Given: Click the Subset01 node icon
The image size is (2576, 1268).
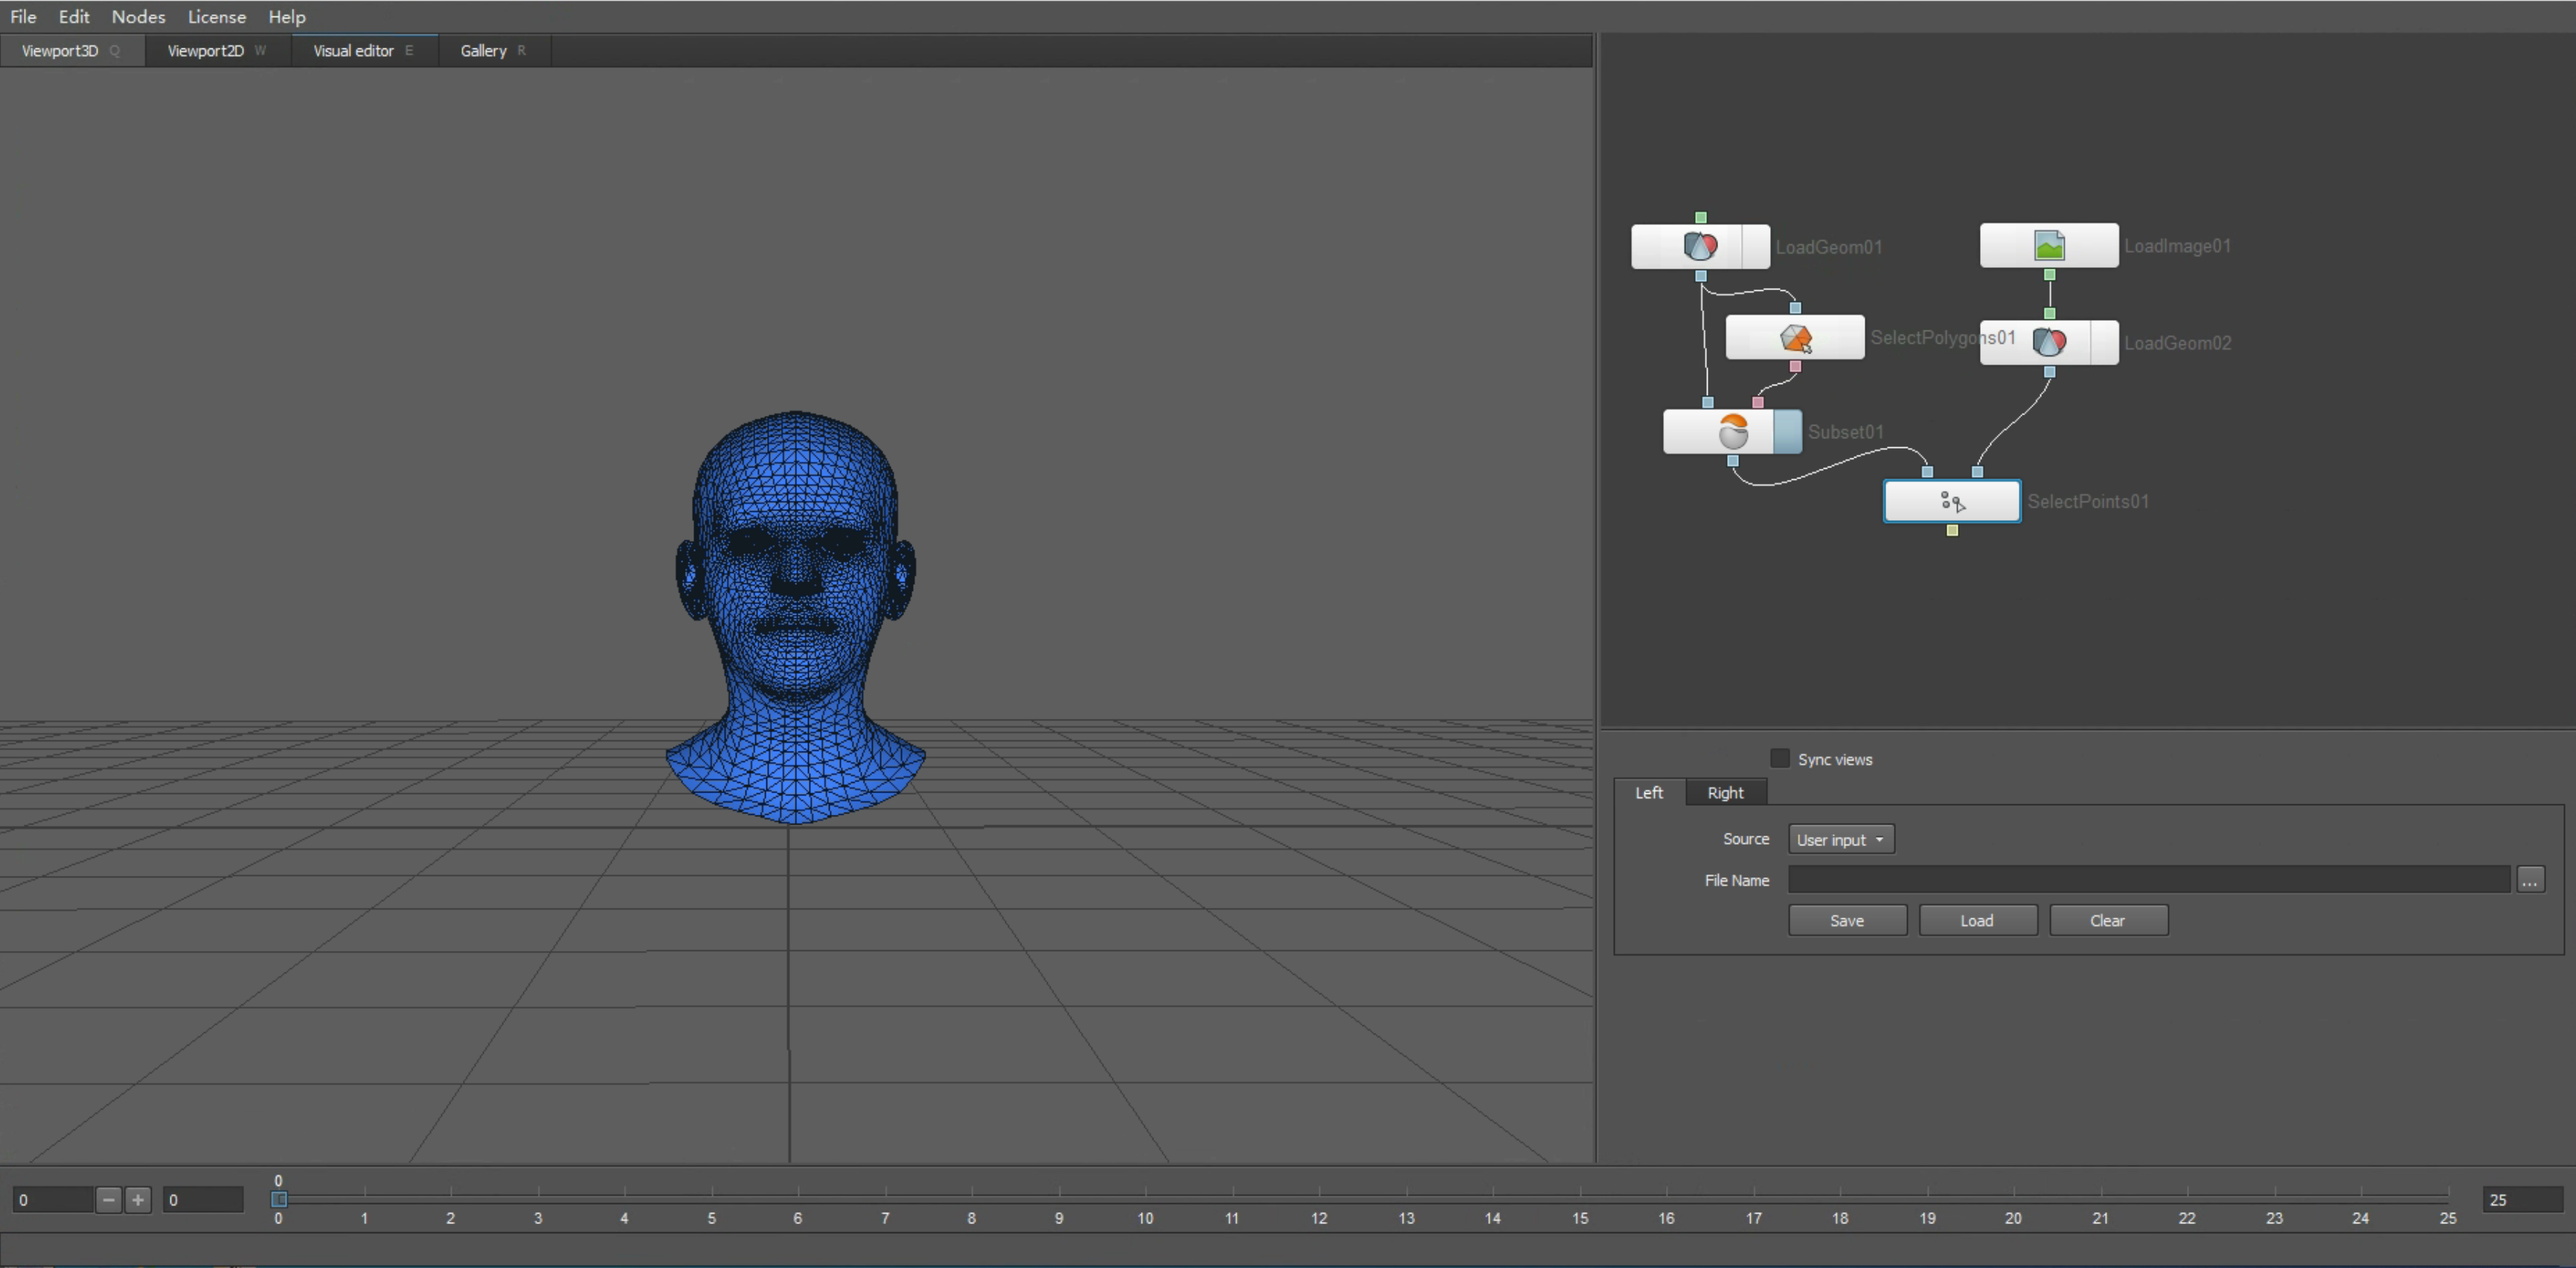Looking at the screenshot, I should pos(1732,432).
